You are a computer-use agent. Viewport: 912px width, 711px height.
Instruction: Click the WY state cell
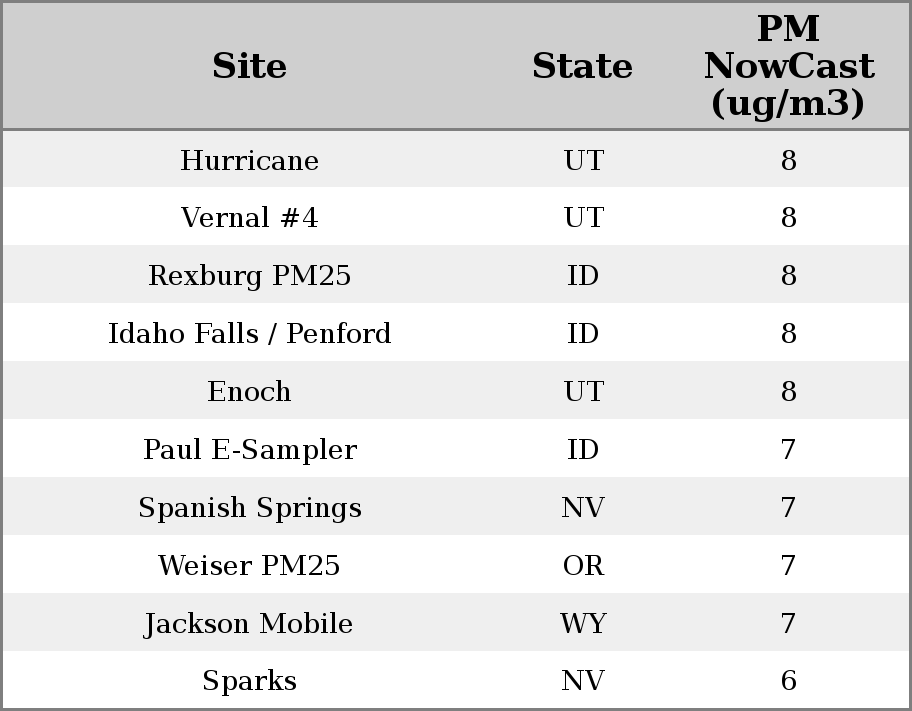click(583, 624)
